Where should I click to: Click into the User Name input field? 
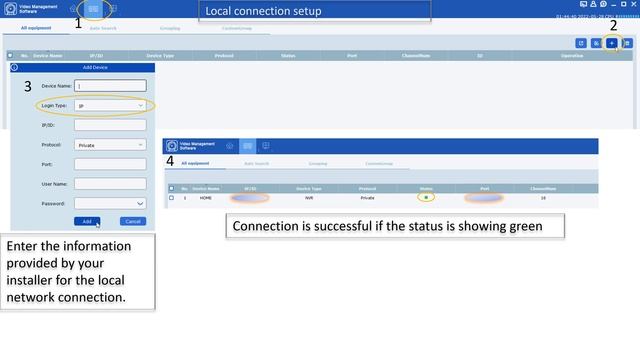point(110,184)
